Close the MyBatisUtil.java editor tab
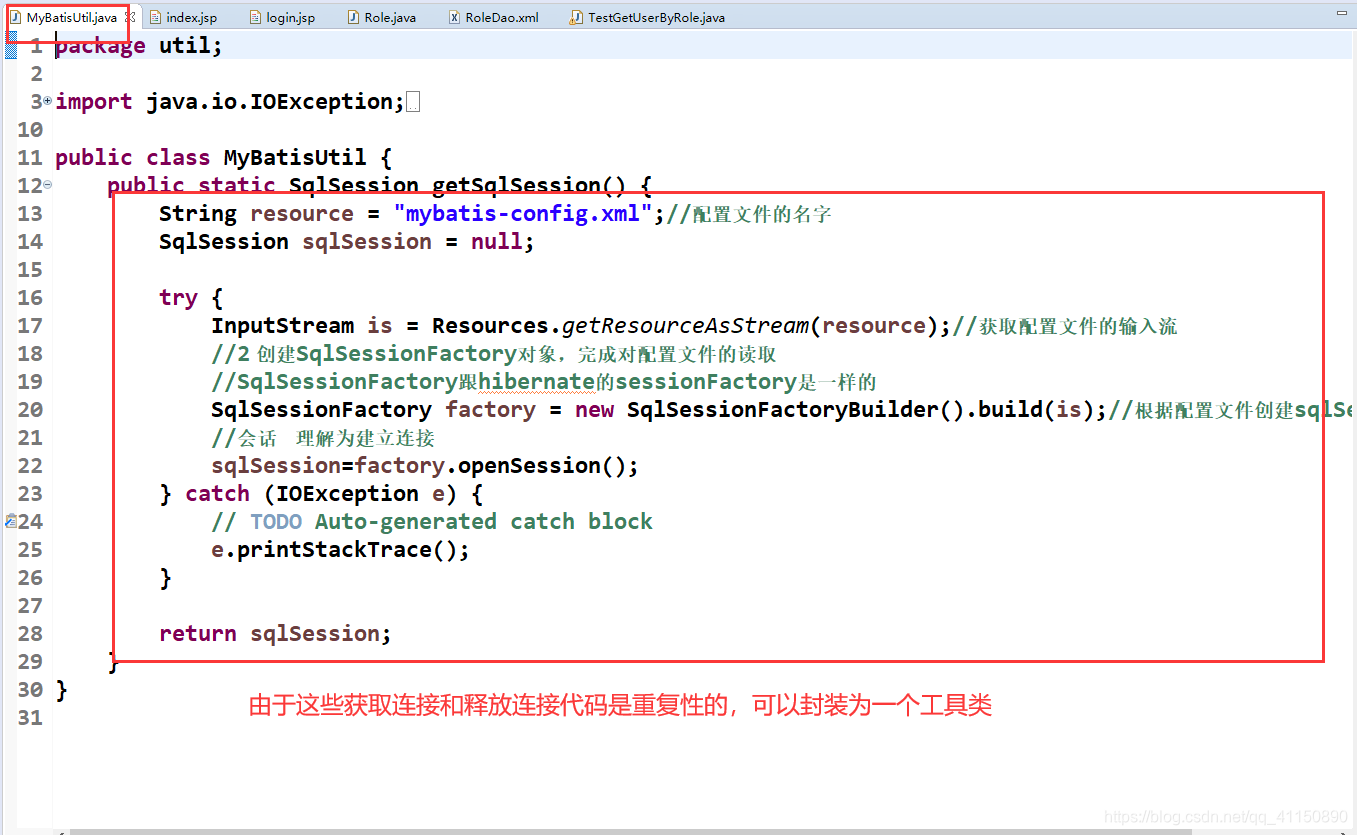The width and height of the screenshot is (1357, 835). point(130,17)
